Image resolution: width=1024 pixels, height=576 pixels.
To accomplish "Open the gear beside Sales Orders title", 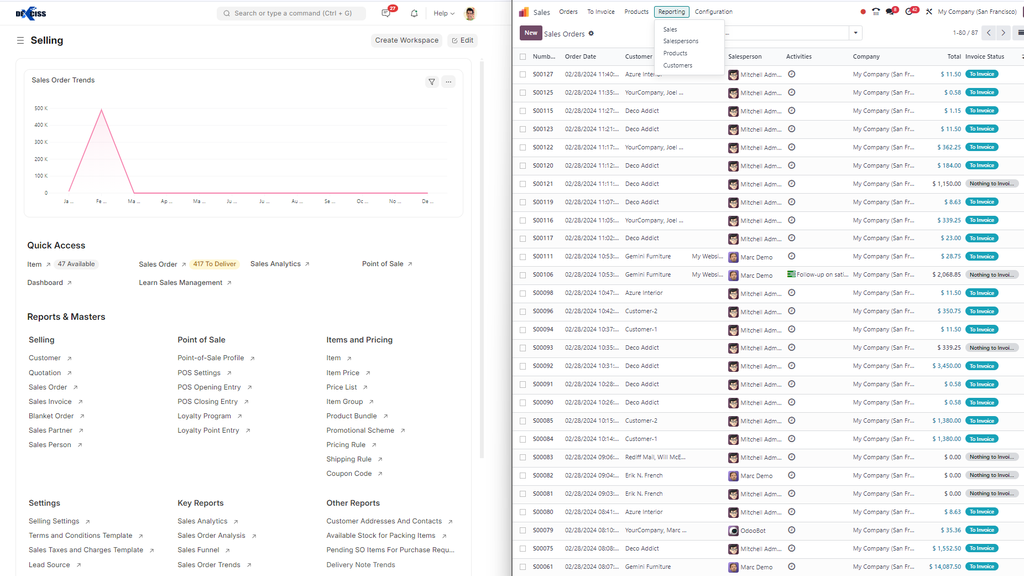I will pyautogui.click(x=591, y=33).
